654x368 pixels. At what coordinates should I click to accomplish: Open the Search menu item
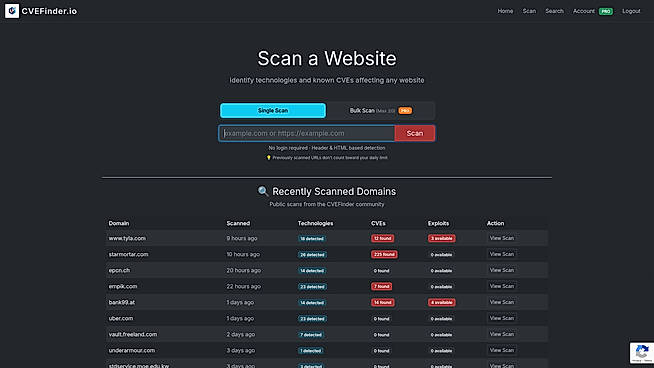point(554,11)
